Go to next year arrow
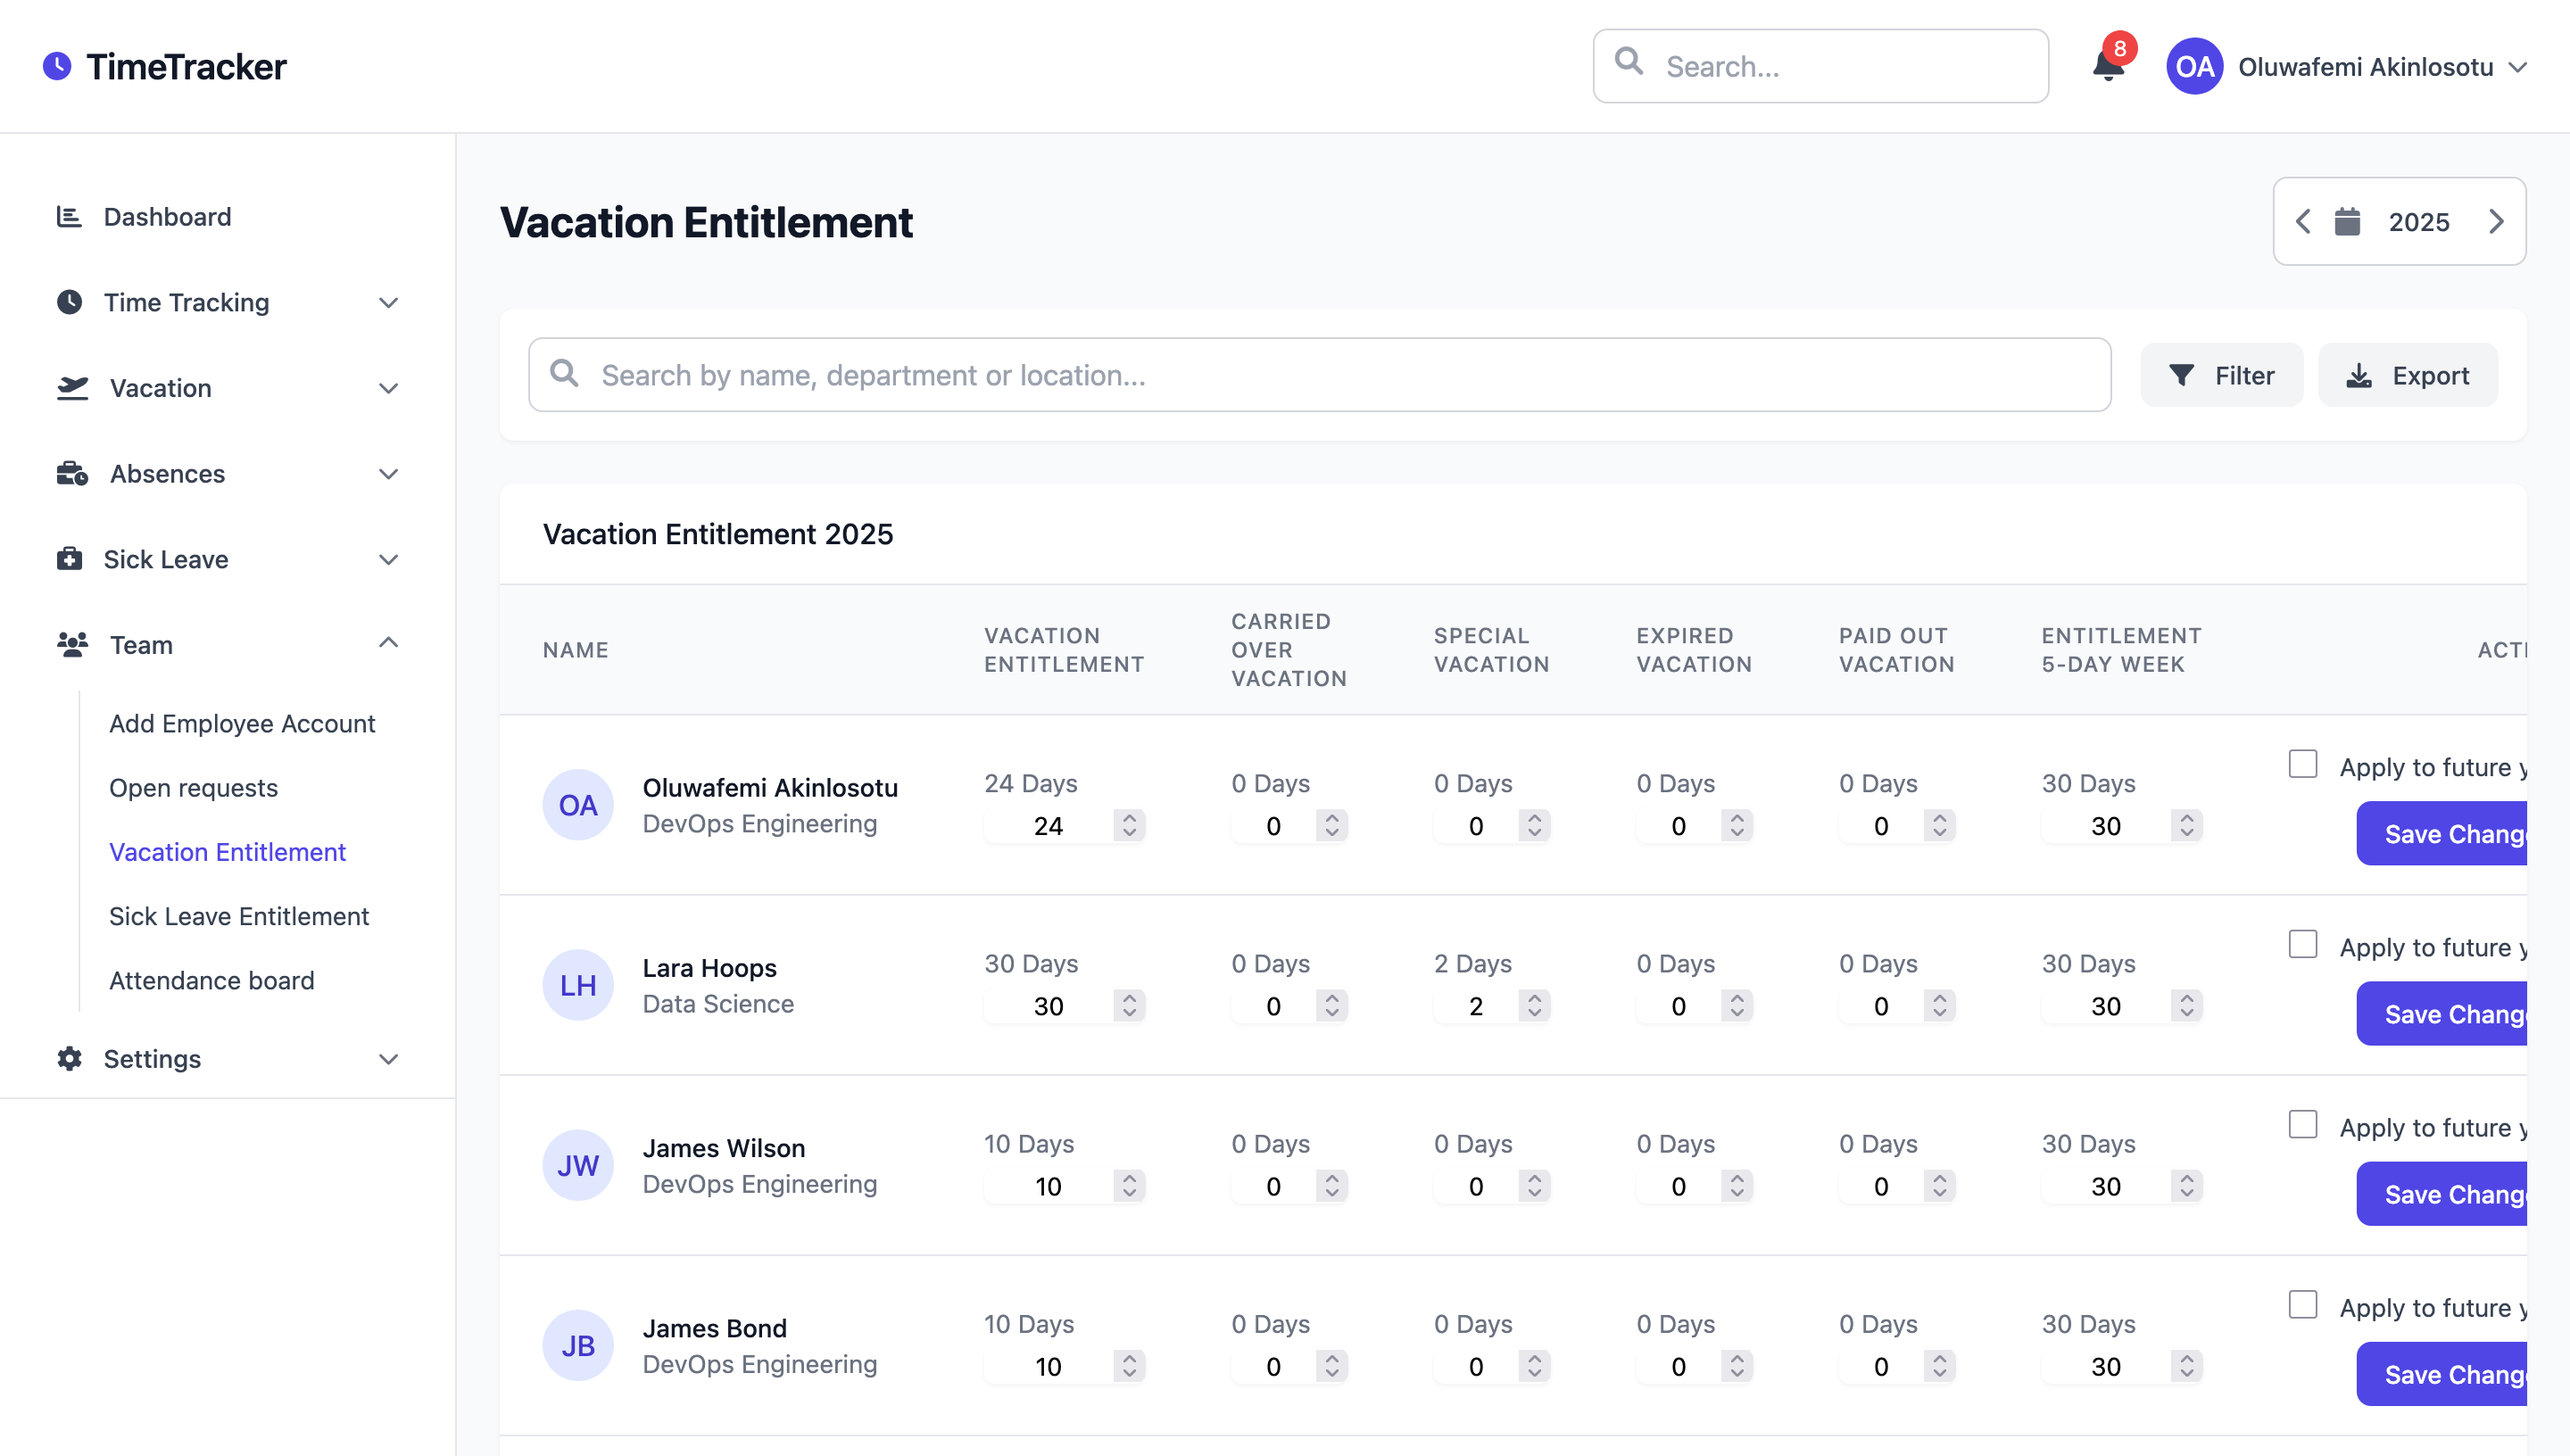Screen dimensions: 2570x1456 point(2496,221)
